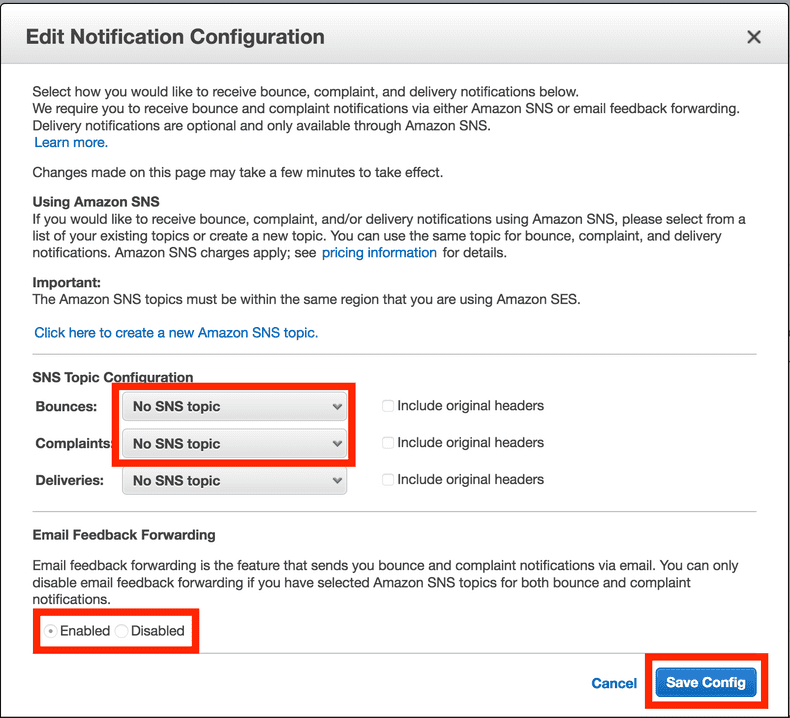The image size is (790, 718).
Task: Click the SNS Topic Configuration heading
Action: click(x=113, y=377)
